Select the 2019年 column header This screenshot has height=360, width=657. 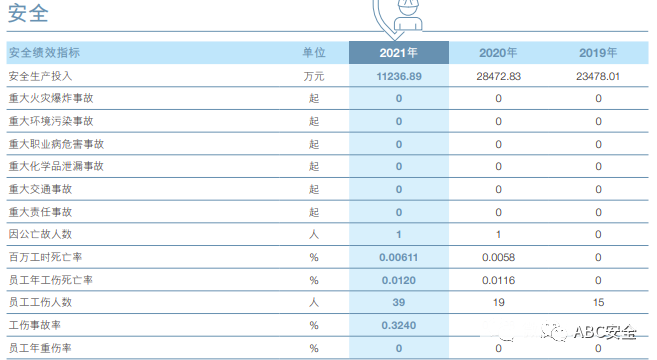[598, 53]
